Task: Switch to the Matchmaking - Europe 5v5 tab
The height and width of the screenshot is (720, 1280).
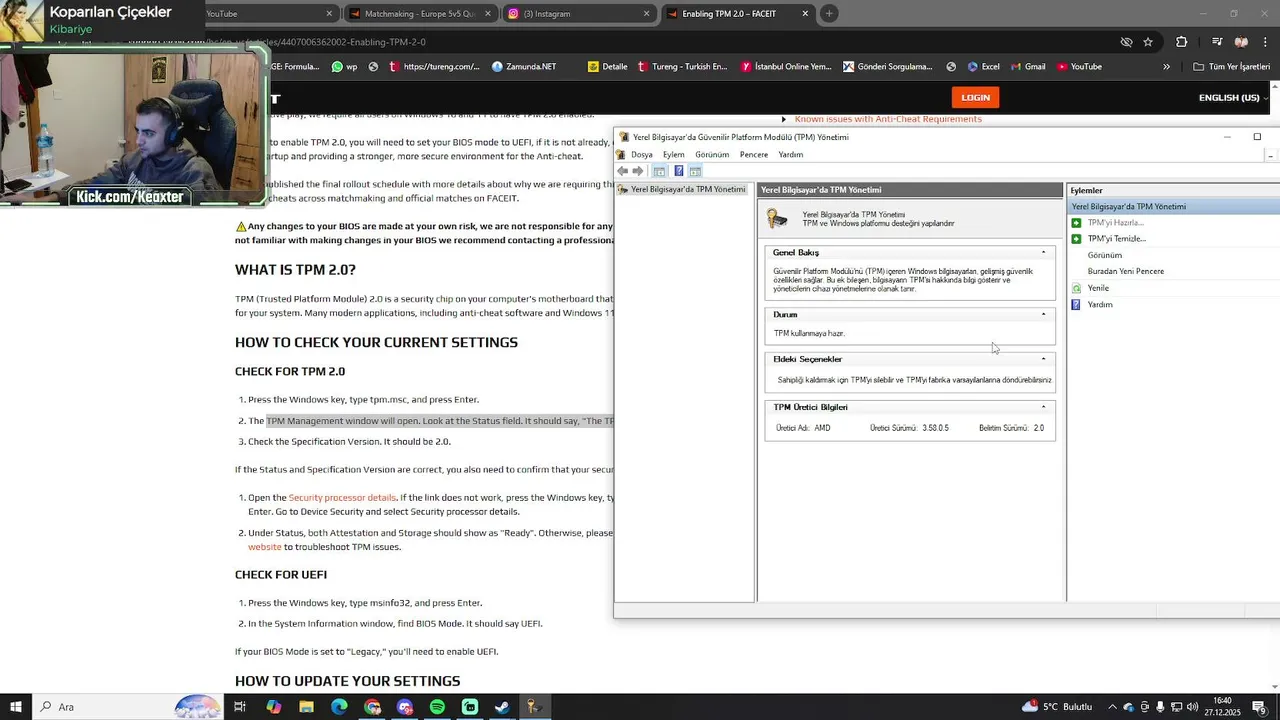Action: [x=421, y=14]
